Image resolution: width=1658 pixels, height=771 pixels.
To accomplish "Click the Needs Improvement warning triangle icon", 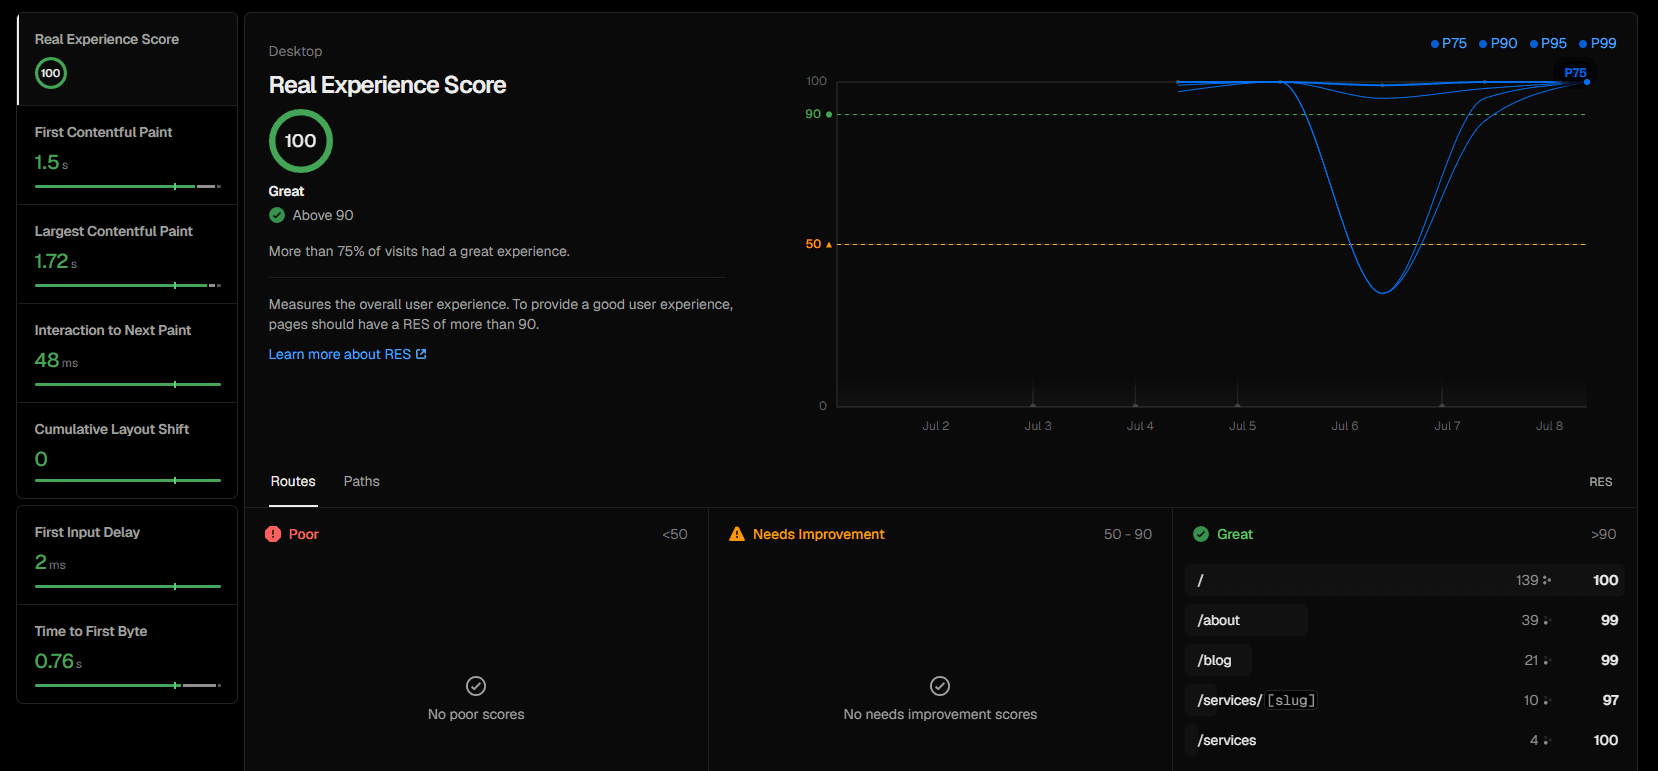I will click(x=737, y=534).
